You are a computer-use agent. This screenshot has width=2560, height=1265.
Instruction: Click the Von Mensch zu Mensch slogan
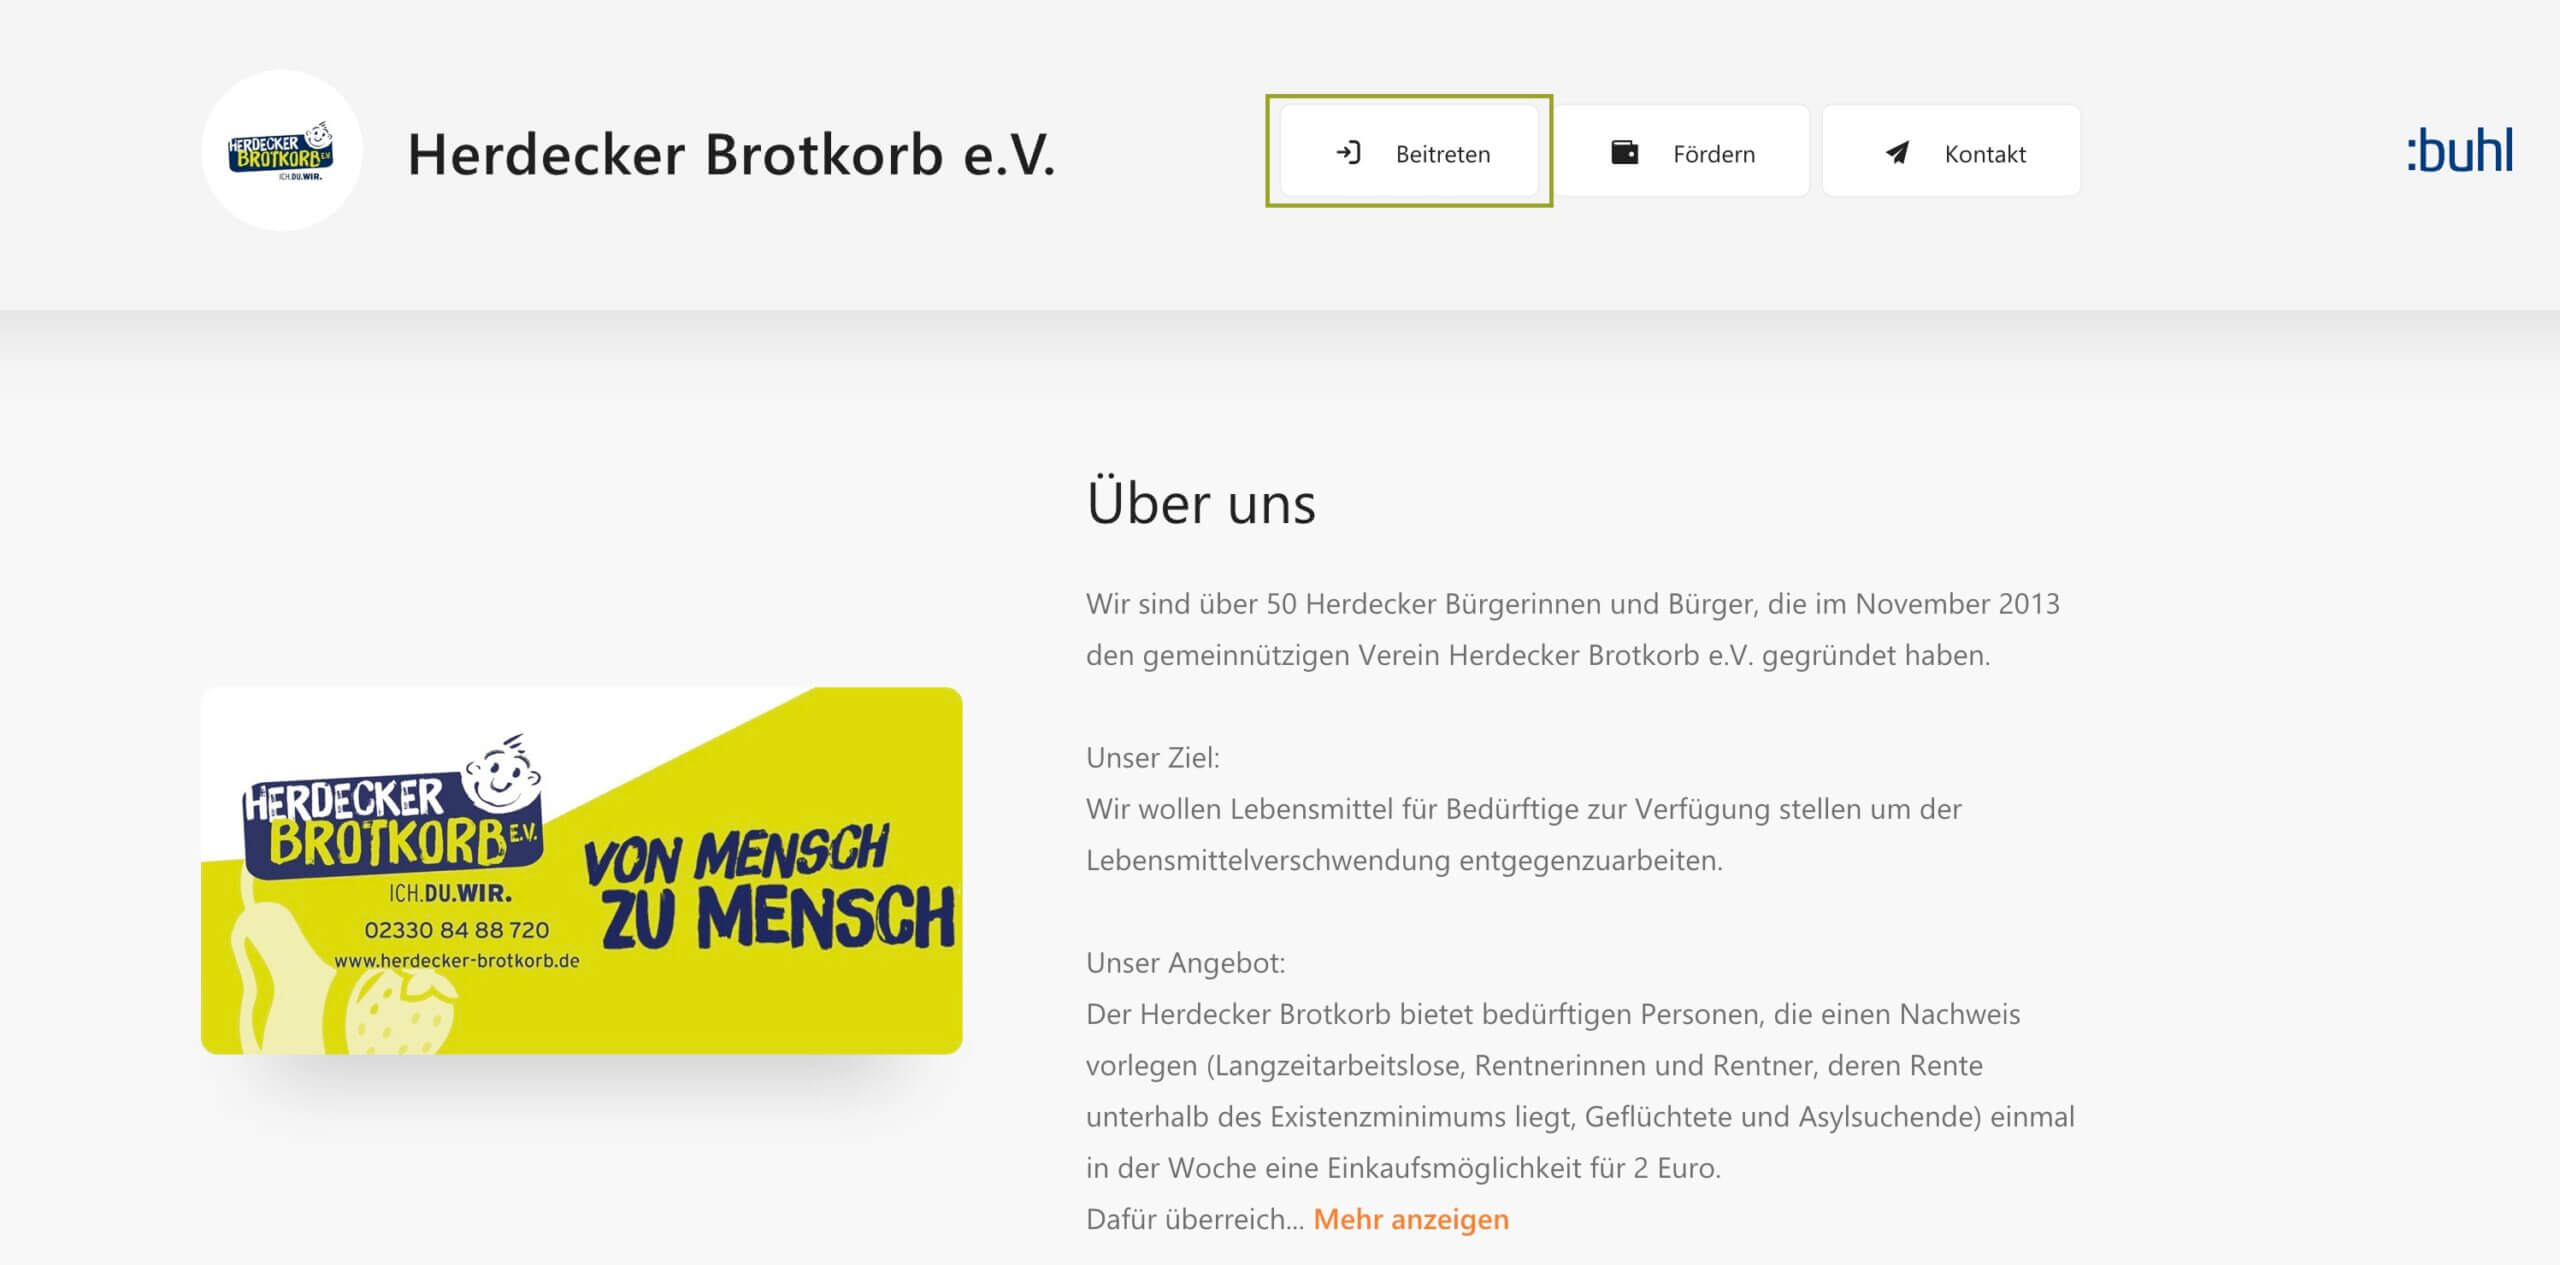tap(768, 887)
